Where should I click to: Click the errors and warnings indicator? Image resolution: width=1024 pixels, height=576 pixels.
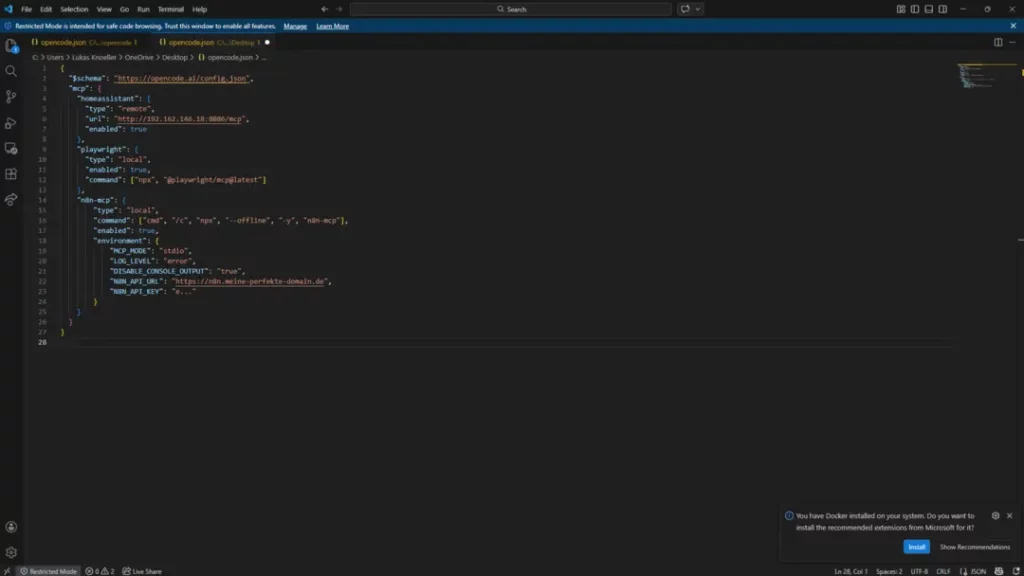click(100, 570)
